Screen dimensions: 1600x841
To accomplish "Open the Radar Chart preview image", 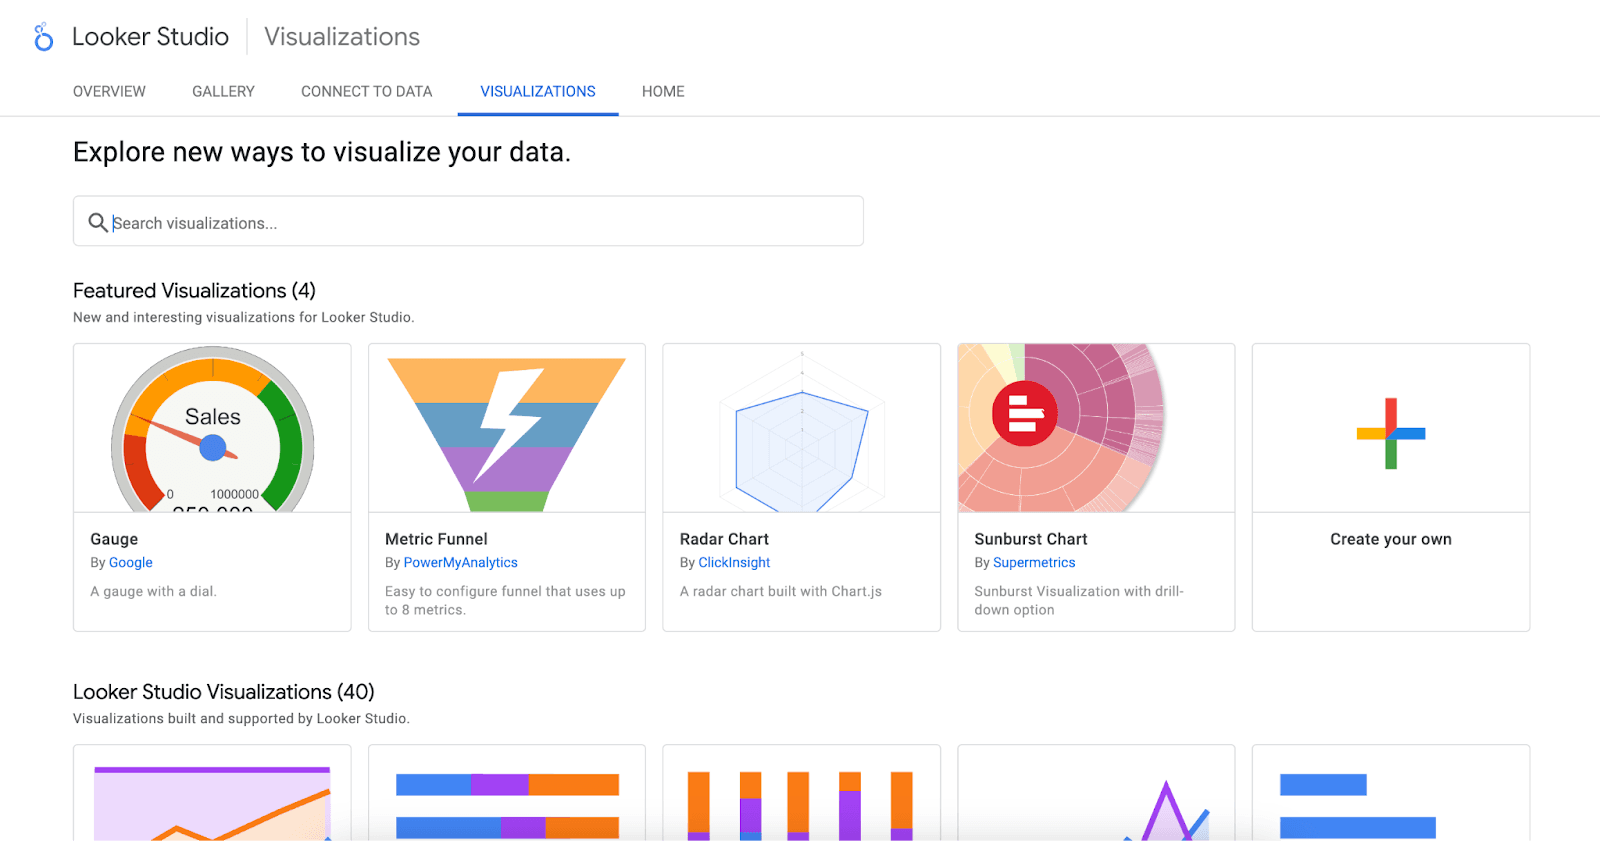I will tap(801, 429).
